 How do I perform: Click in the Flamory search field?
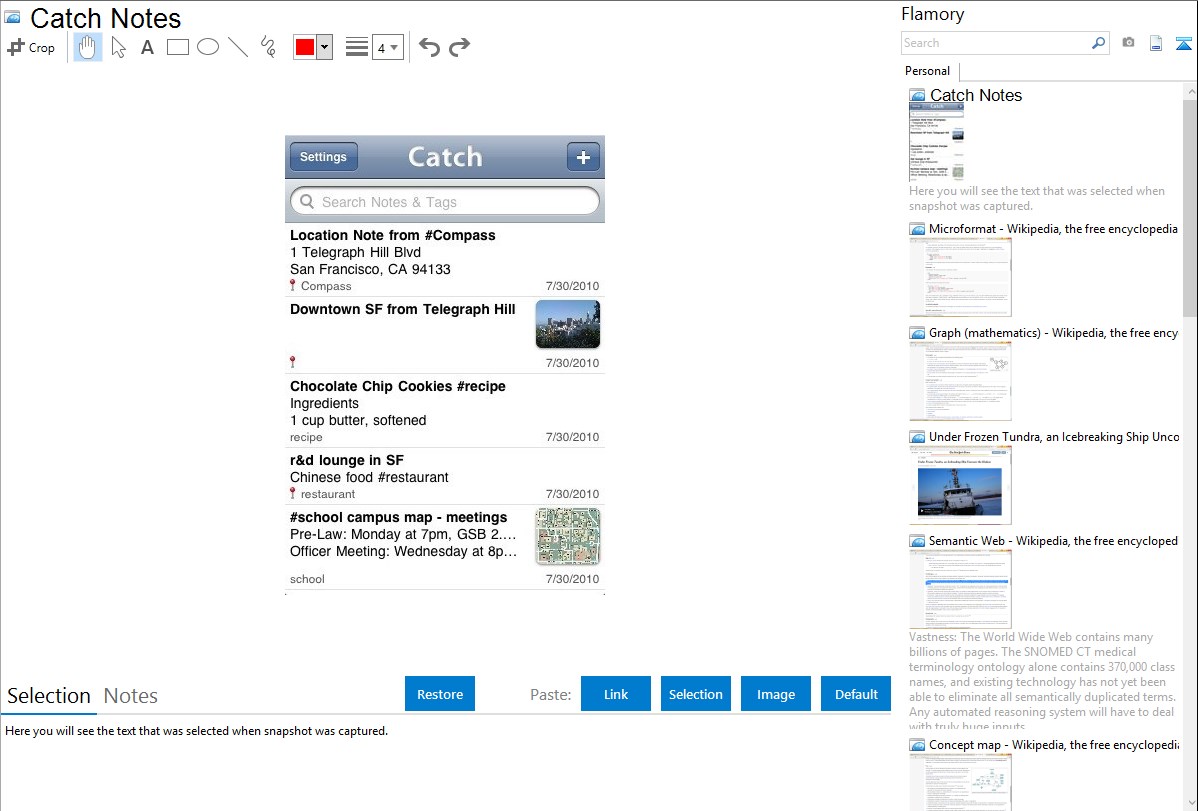[x=995, y=43]
